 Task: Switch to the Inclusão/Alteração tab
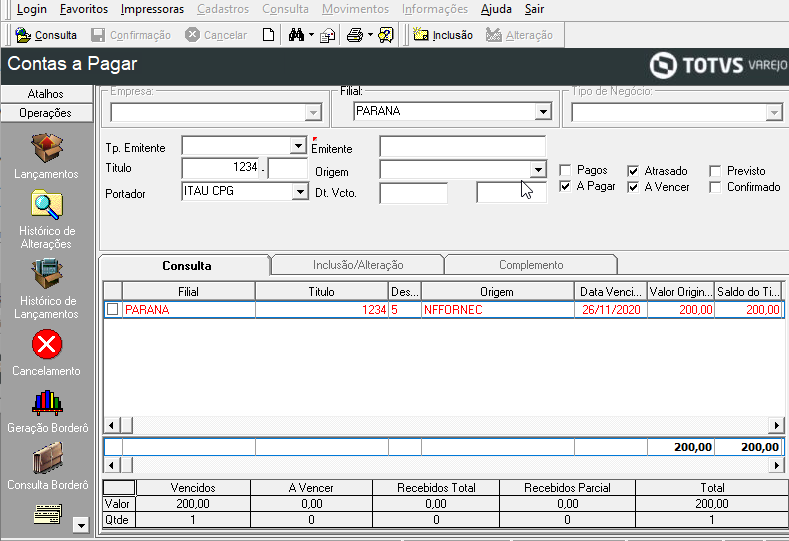(x=358, y=265)
